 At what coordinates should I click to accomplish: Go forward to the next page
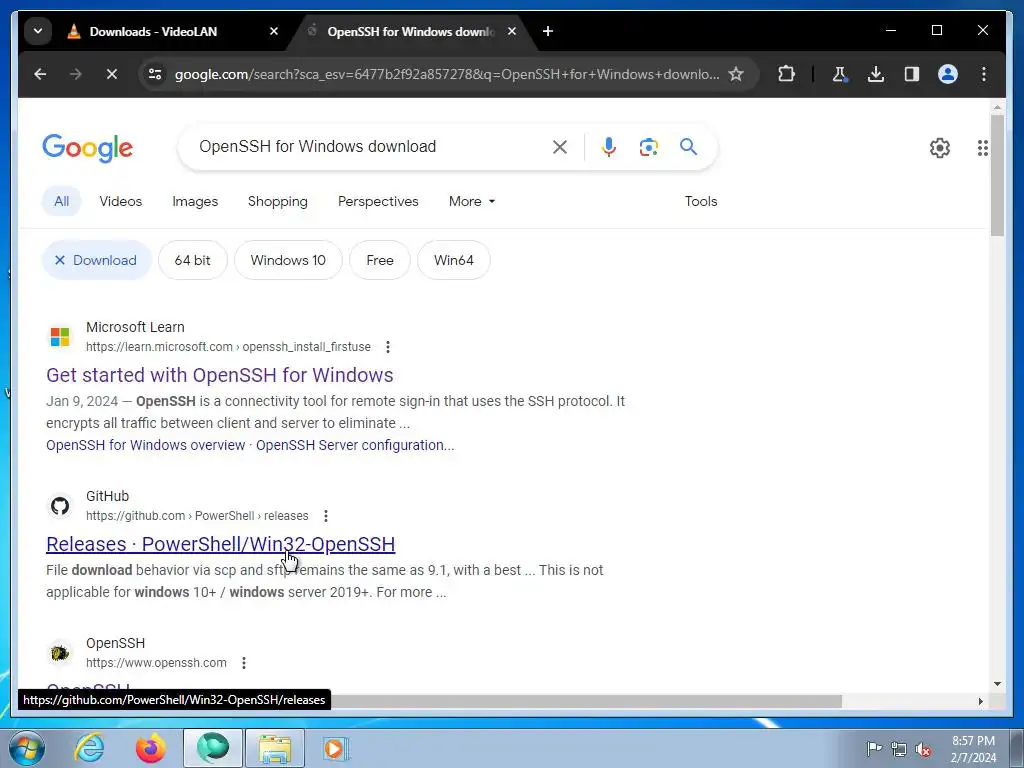[x=76, y=74]
